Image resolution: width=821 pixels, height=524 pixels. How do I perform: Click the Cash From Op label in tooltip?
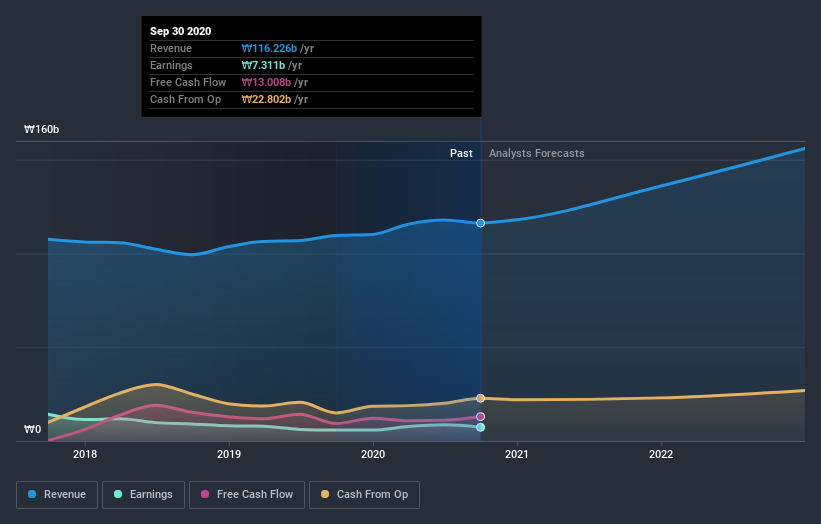(185, 99)
